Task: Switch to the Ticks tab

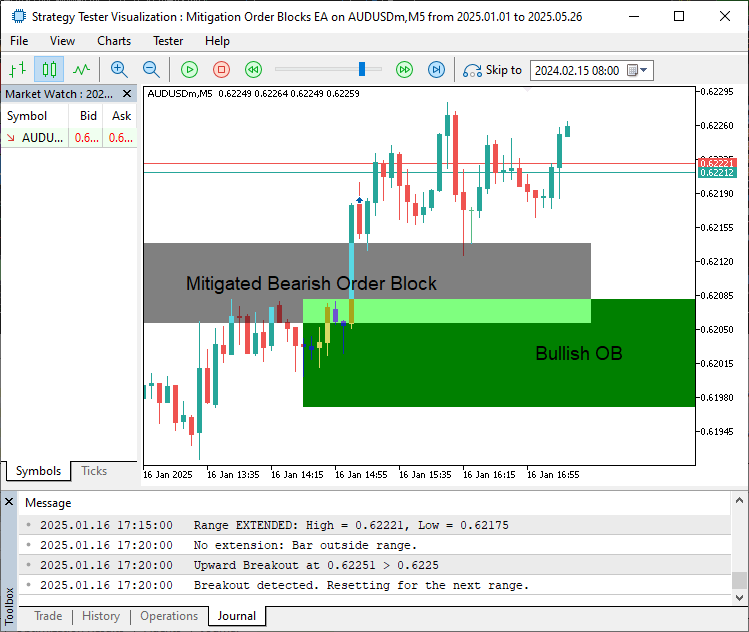Action: pyautogui.click(x=94, y=471)
